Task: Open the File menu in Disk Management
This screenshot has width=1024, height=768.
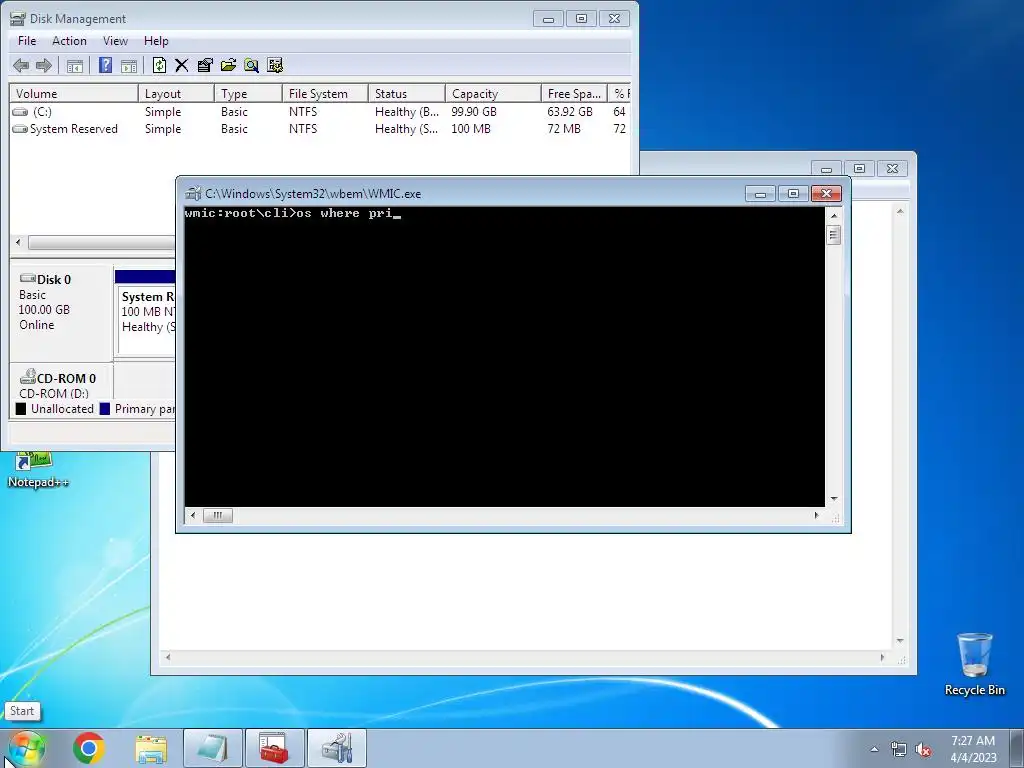Action: click(x=27, y=41)
